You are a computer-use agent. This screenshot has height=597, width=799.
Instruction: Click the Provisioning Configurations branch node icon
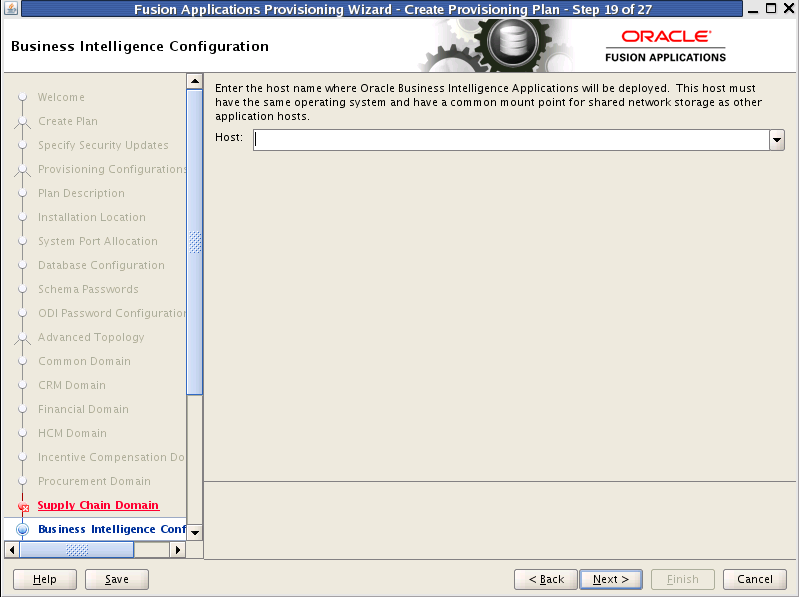point(22,170)
